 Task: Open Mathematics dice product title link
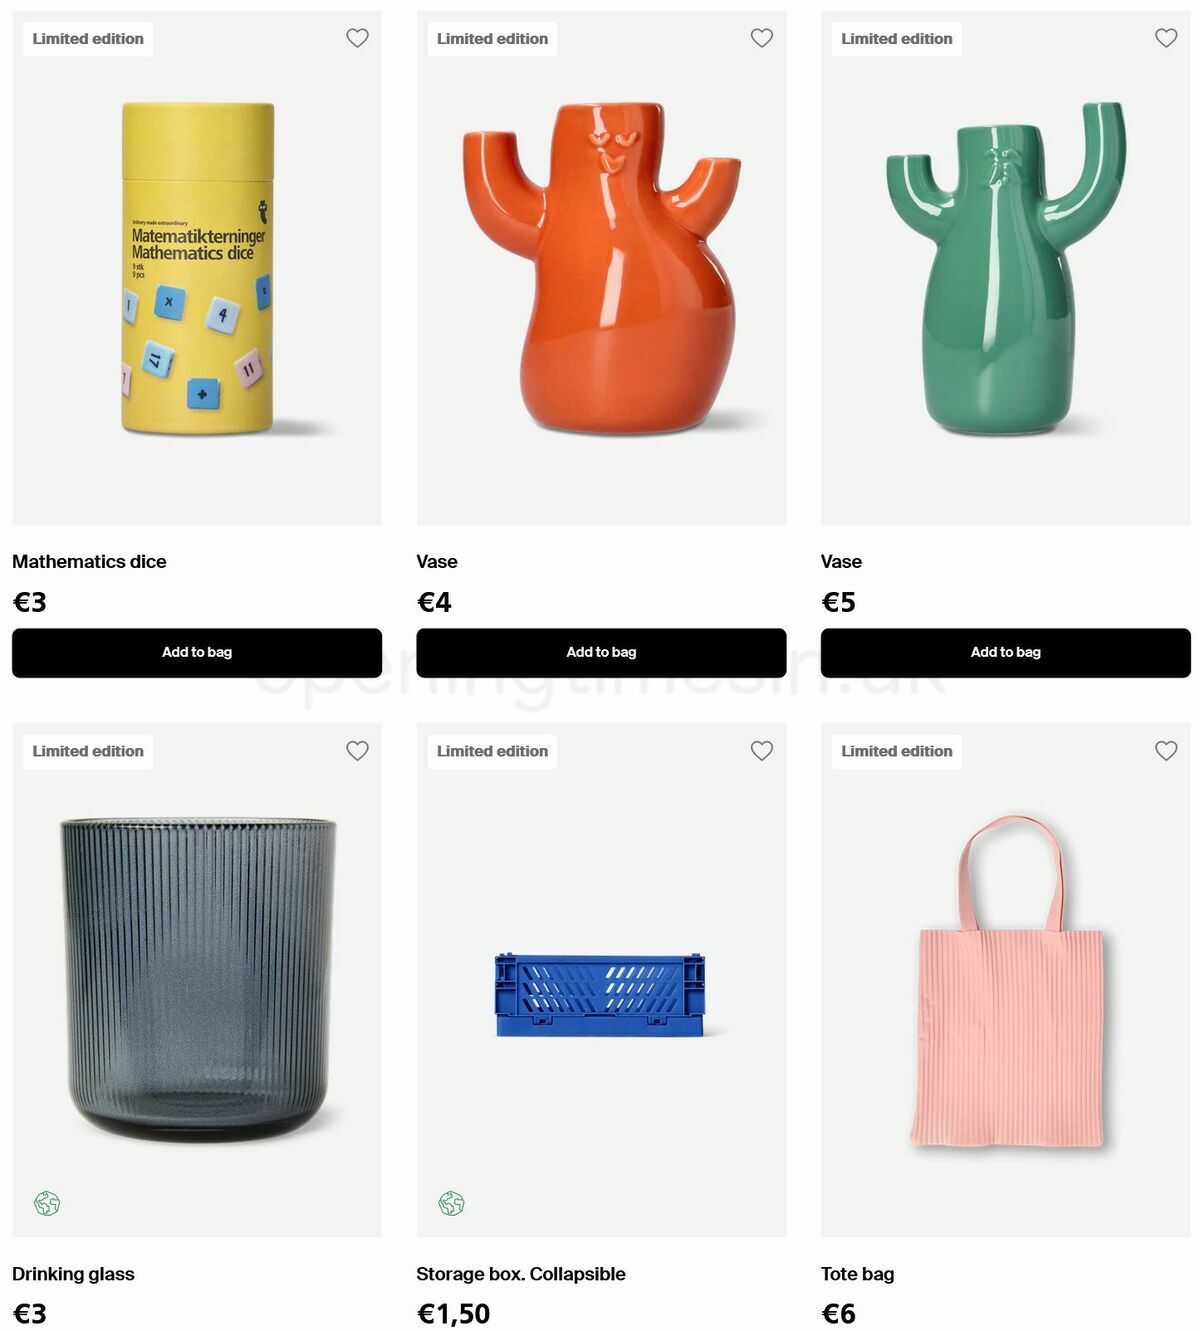click(x=89, y=562)
